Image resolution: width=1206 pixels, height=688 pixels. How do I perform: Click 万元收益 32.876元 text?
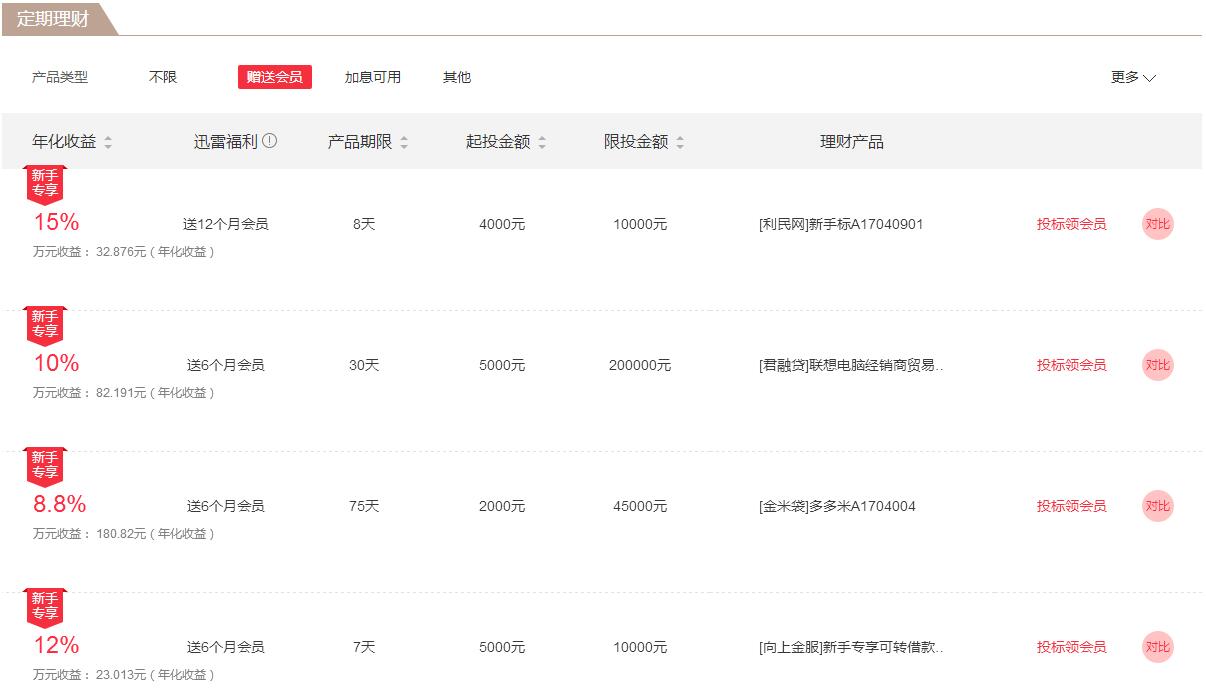coord(124,252)
